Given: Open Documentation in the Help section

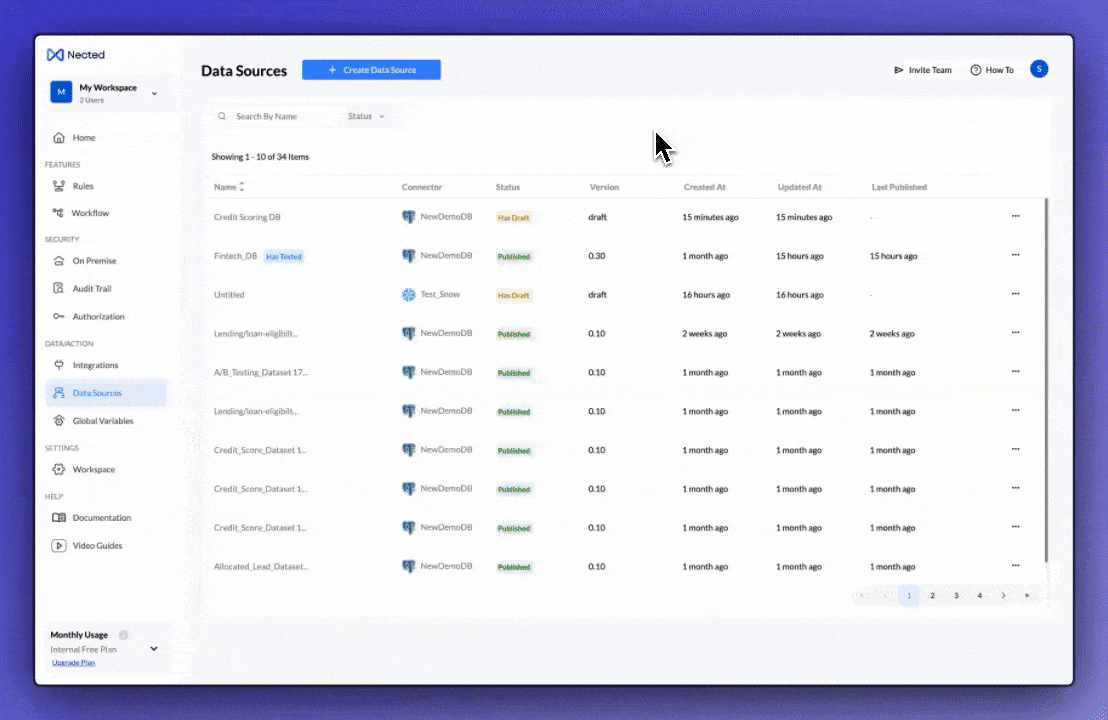Looking at the screenshot, I should click(101, 518).
